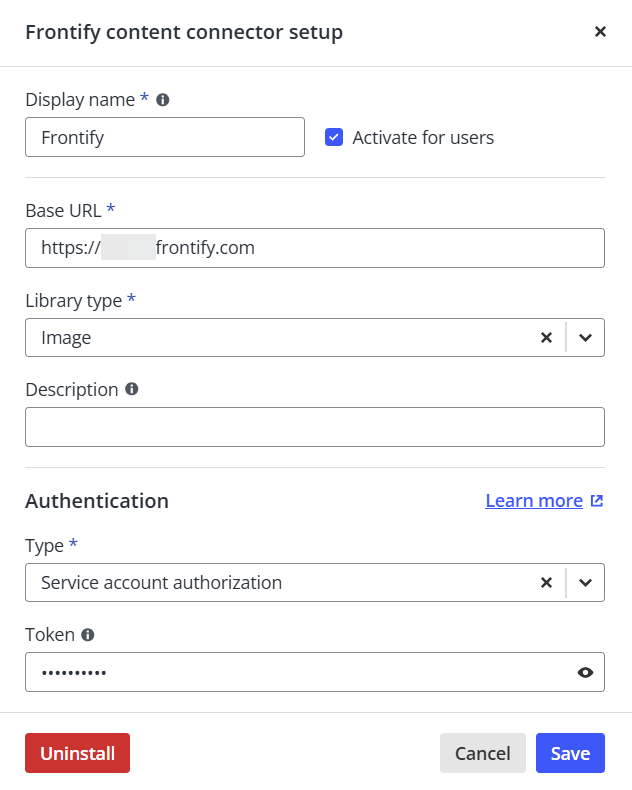Click the Token password field
The height and width of the screenshot is (790, 632).
pos(315,672)
